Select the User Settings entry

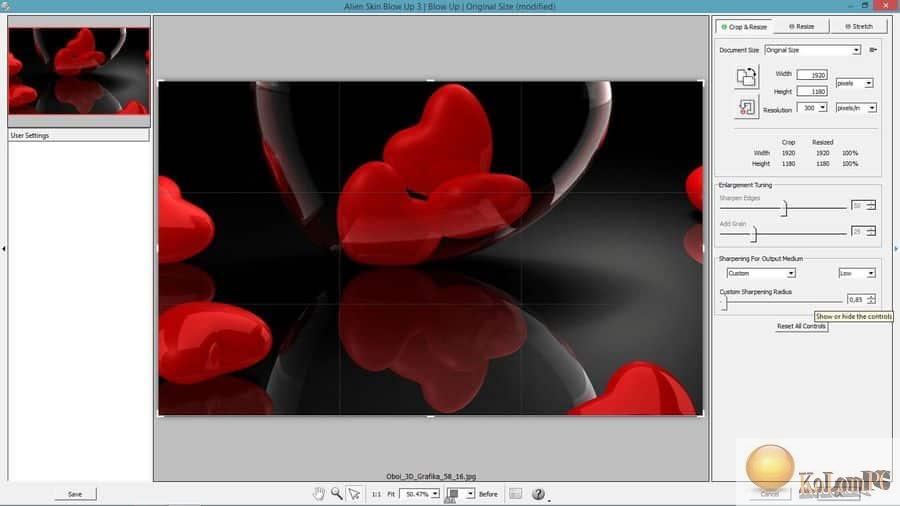79,135
